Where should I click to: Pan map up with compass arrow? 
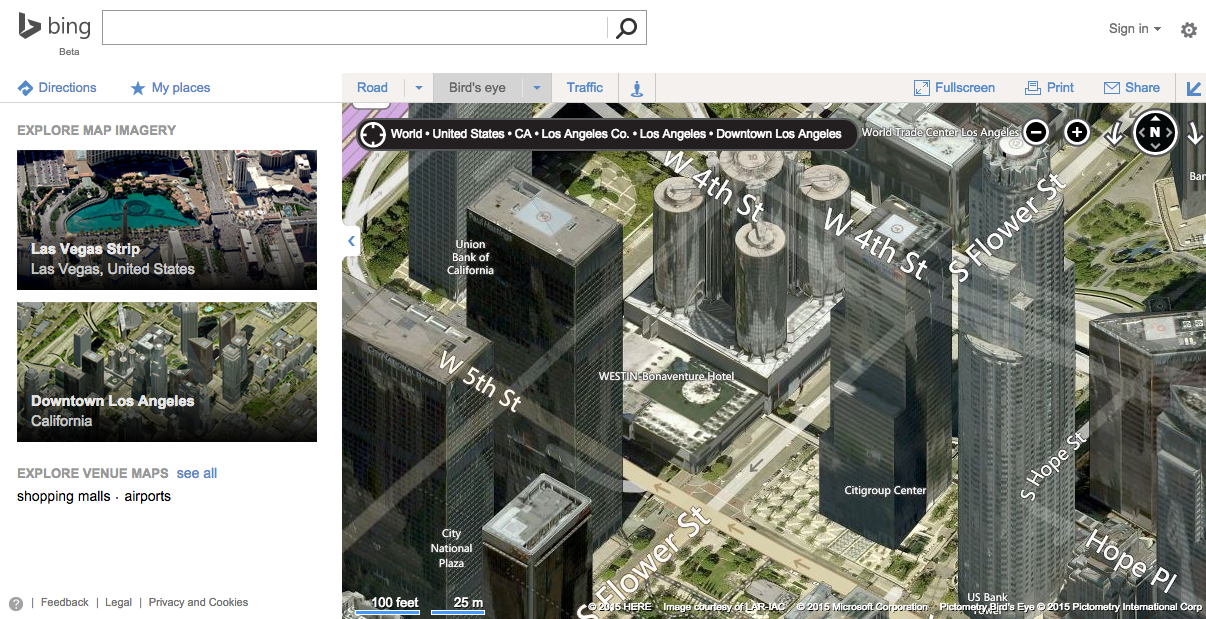1155,117
